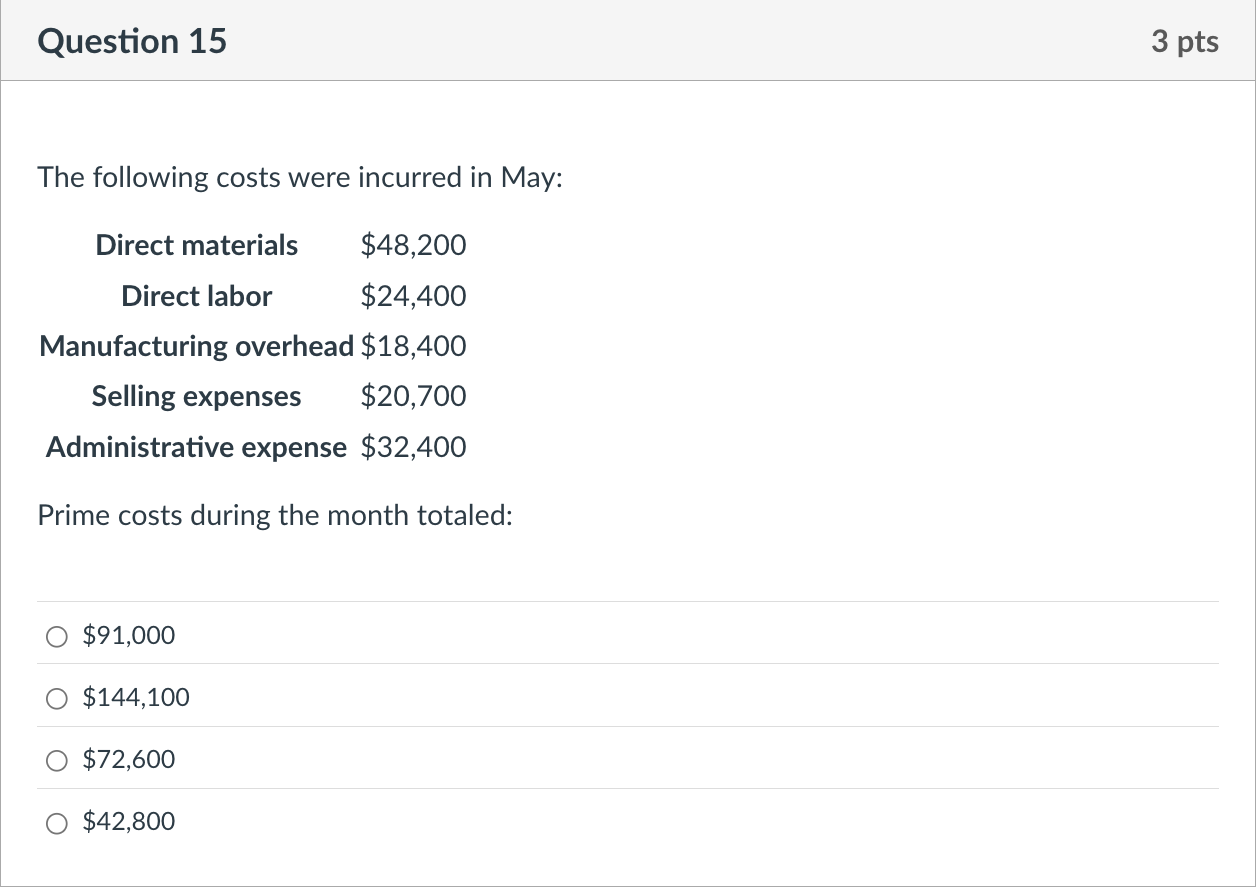This screenshot has height=890, width=1256.
Task: Select the $144,100 radio button
Action: click(x=57, y=698)
